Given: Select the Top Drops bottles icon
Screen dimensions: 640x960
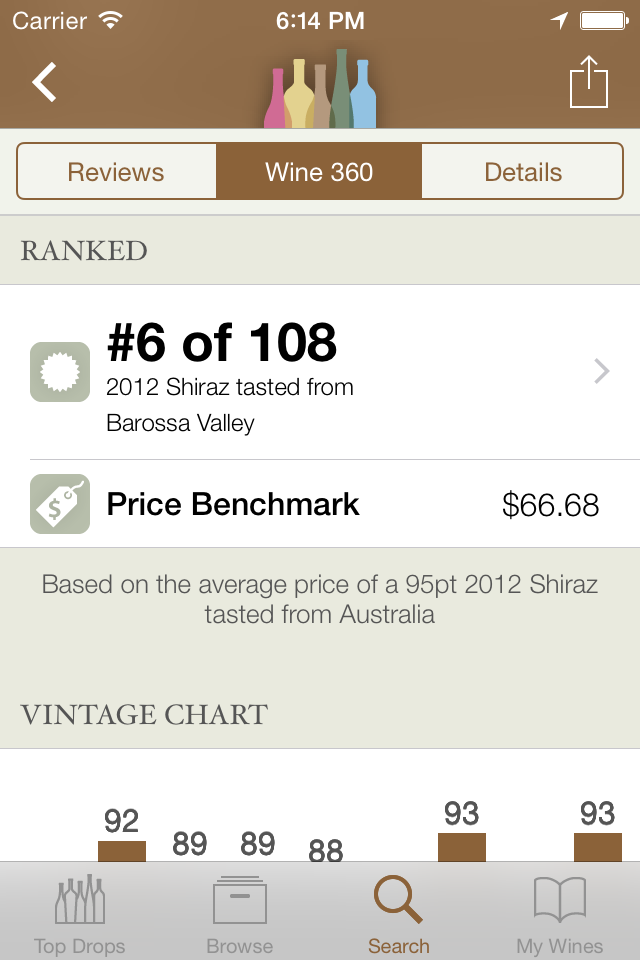Looking at the screenshot, I should (80, 900).
